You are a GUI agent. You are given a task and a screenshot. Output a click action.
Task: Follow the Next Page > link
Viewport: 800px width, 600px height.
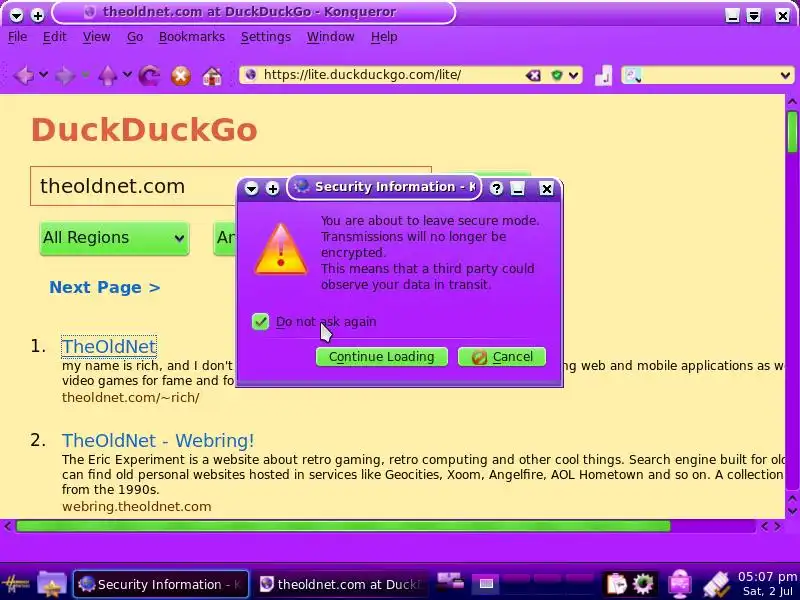(x=105, y=287)
